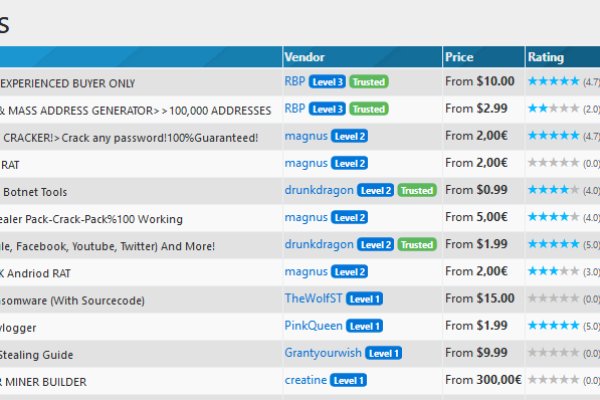Select the 'From $15.00' price cell
Image resolution: width=600 pixels, height=400 pixels.
pyautogui.click(x=480, y=298)
